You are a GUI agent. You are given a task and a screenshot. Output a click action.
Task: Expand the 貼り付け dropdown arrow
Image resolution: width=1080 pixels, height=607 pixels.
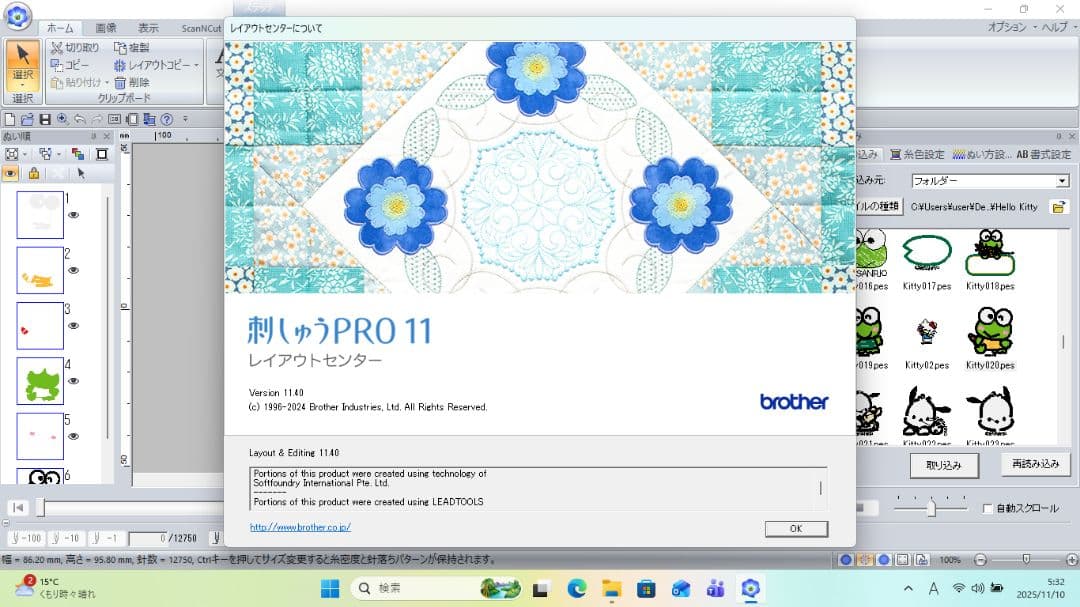[x=107, y=82]
